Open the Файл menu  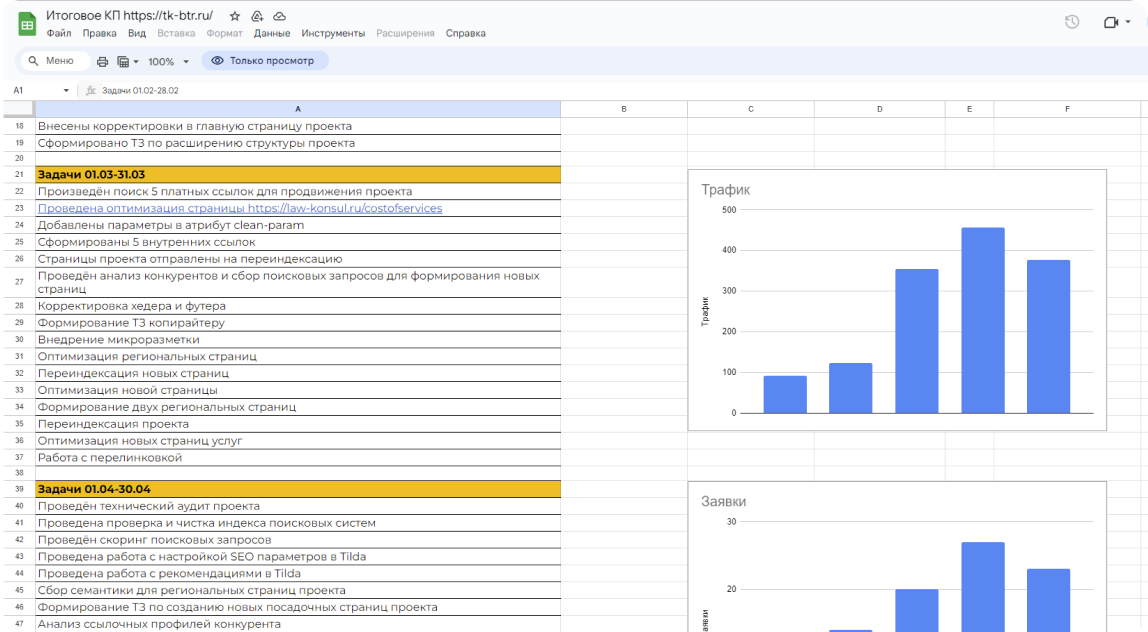pos(58,33)
